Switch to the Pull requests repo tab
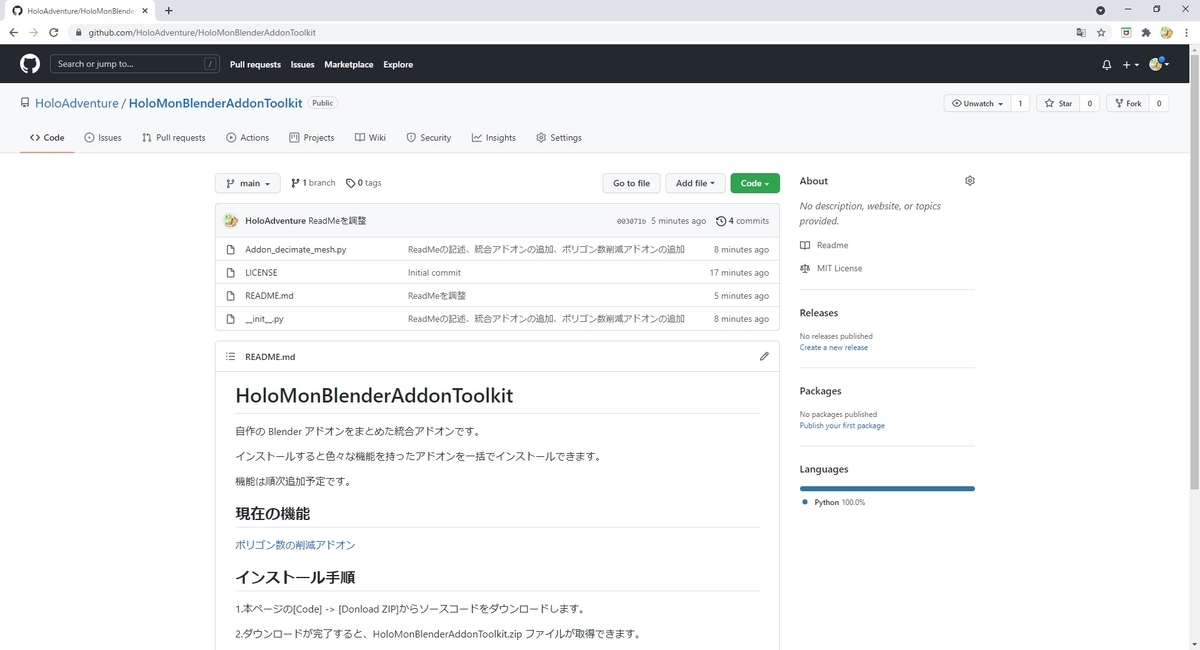The image size is (1200, 650). pyautogui.click(x=174, y=138)
